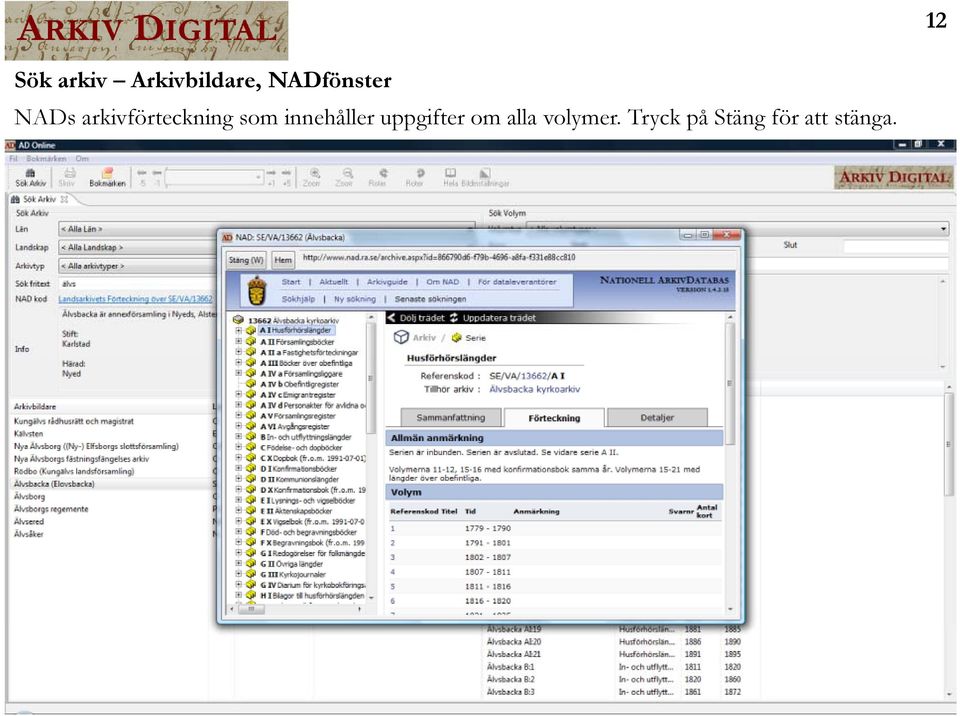Open the Om NAD link

pyautogui.click(x=443, y=282)
